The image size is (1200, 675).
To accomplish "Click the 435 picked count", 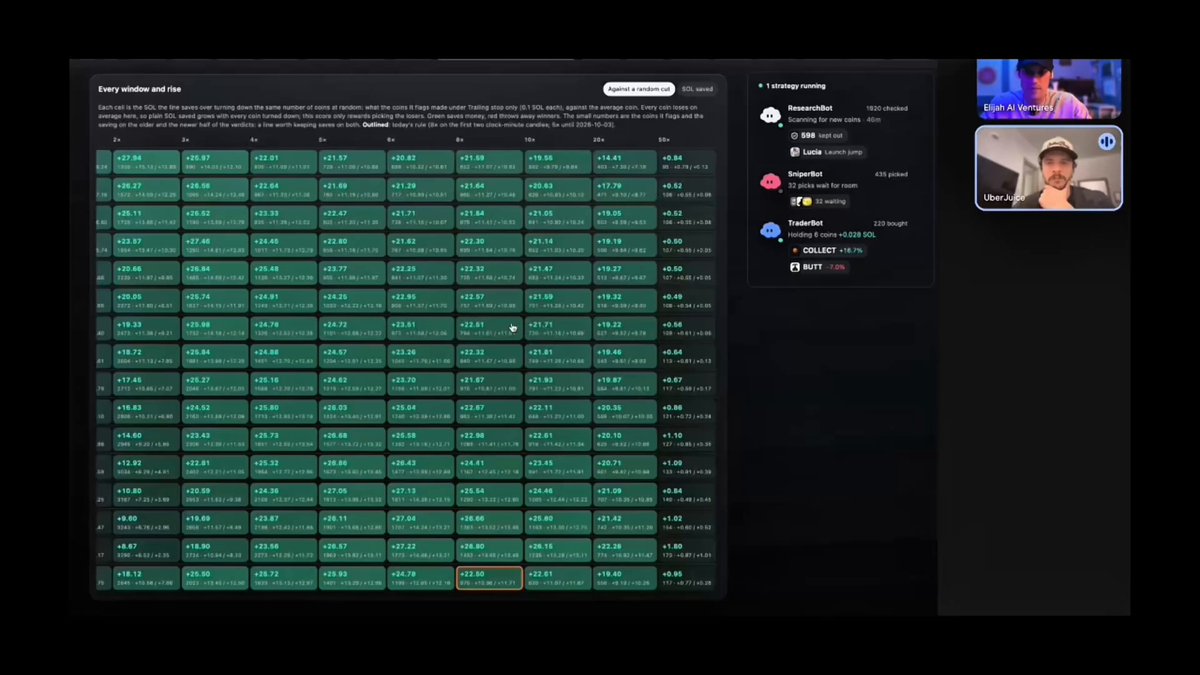I will pos(892,174).
